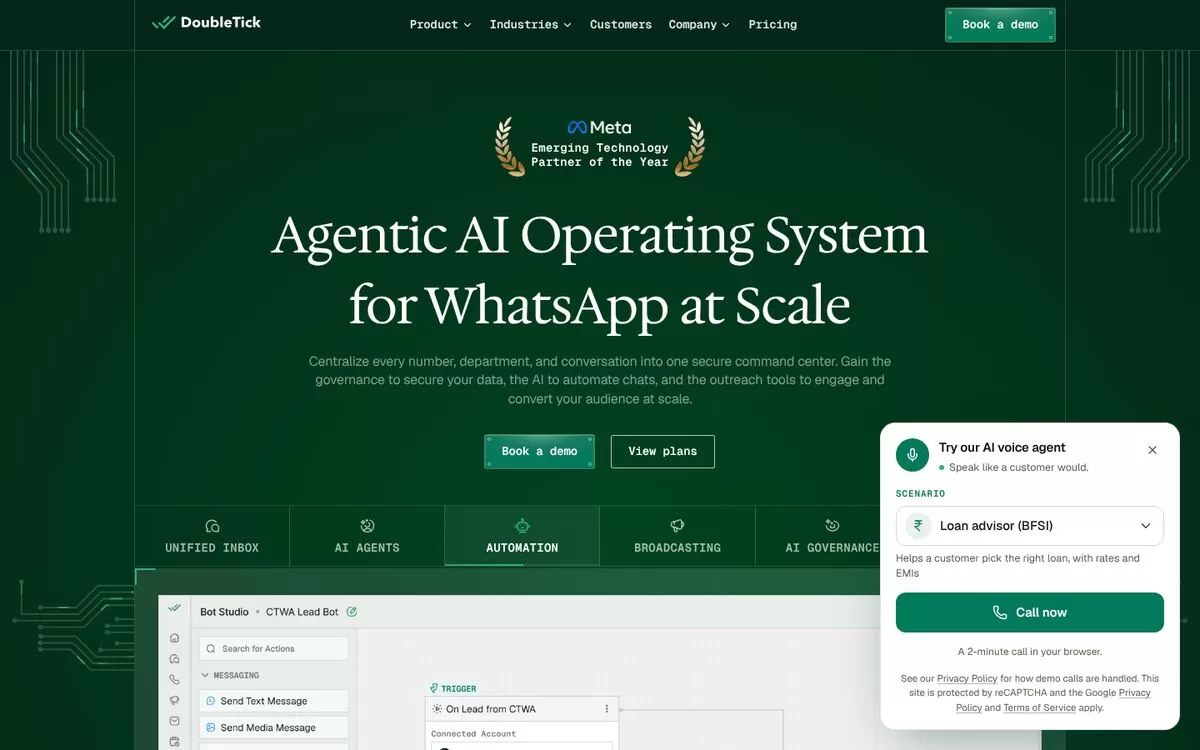This screenshot has width=1200, height=750.
Task: Click the Send Text Message icon
Action: click(x=211, y=701)
